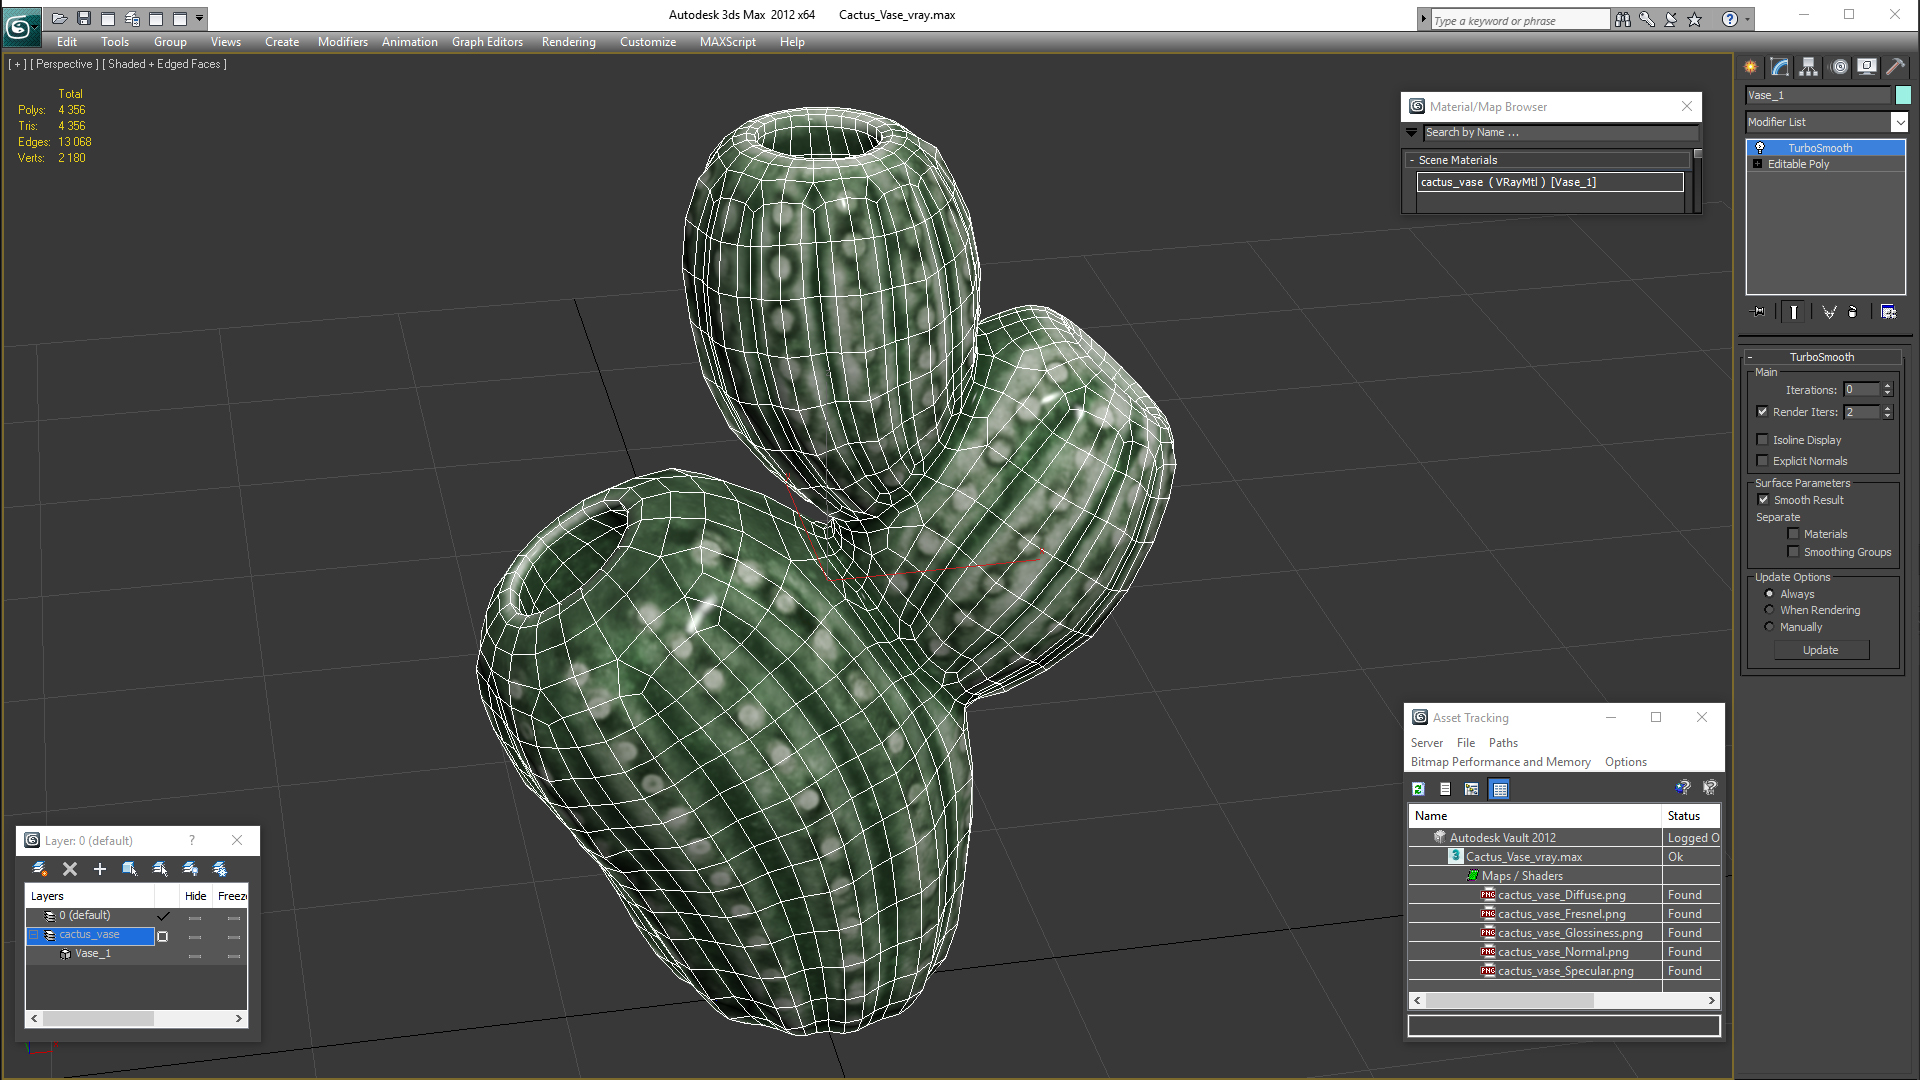Uncheck the Smooth Result checkbox
Screen dimensions: 1920x1080
[x=1763, y=500]
